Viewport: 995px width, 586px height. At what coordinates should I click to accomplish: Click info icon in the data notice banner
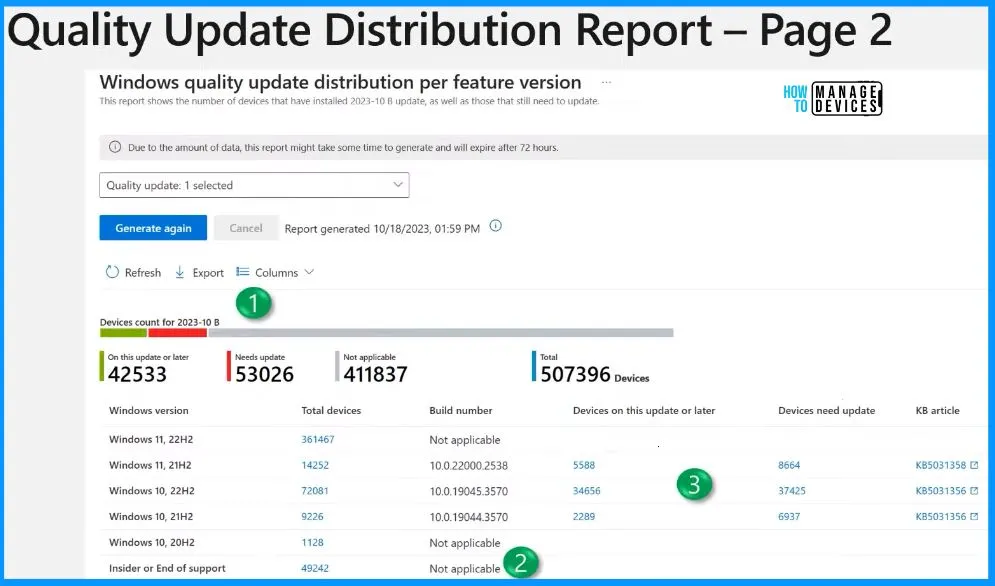pos(115,147)
